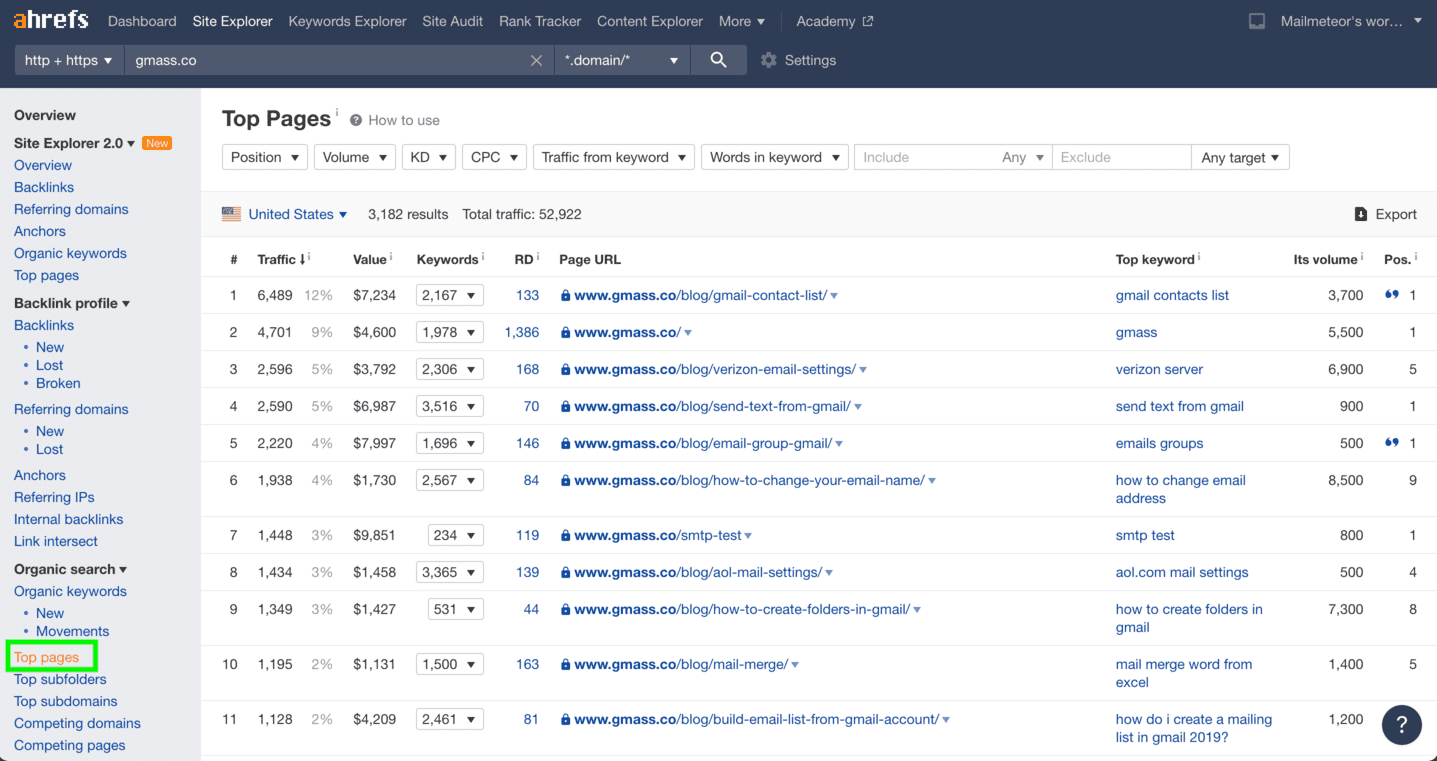Click lock icon beside gmail-contact-list URL
Viewport: 1437px width, 761px height.
coord(565,296)
